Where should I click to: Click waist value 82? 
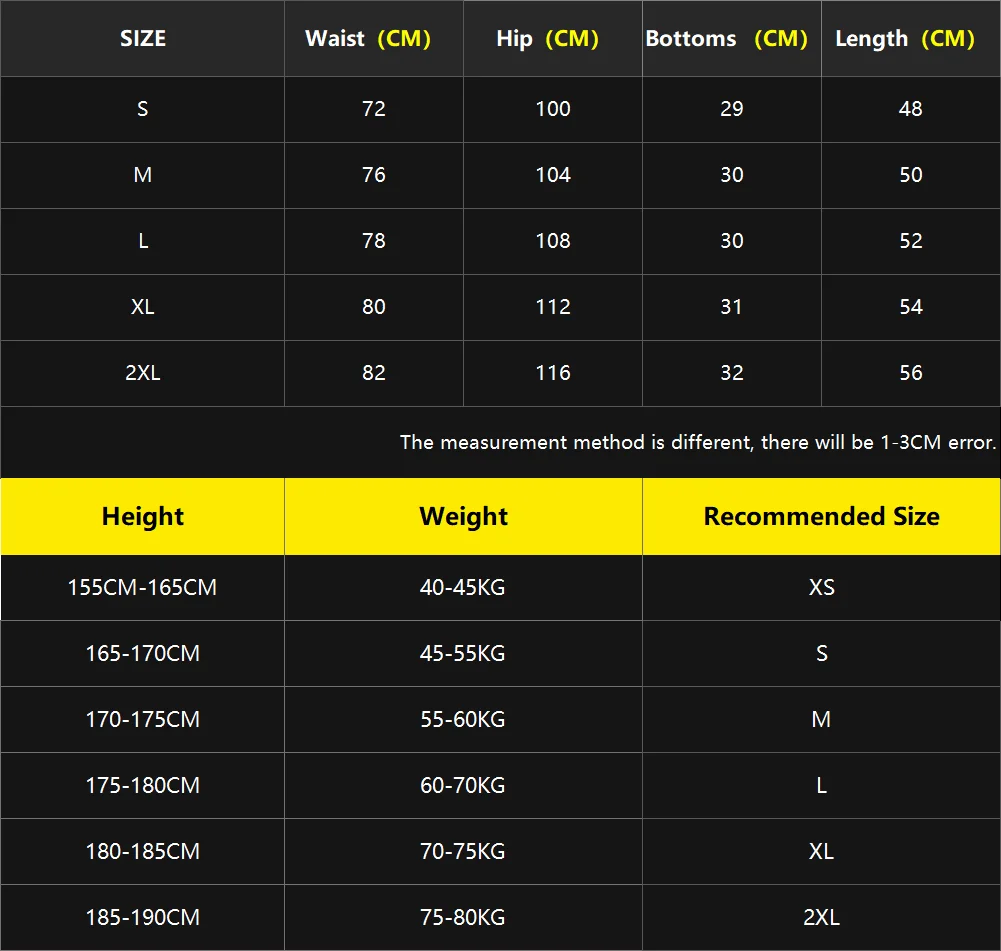click(x=374, y=373)
